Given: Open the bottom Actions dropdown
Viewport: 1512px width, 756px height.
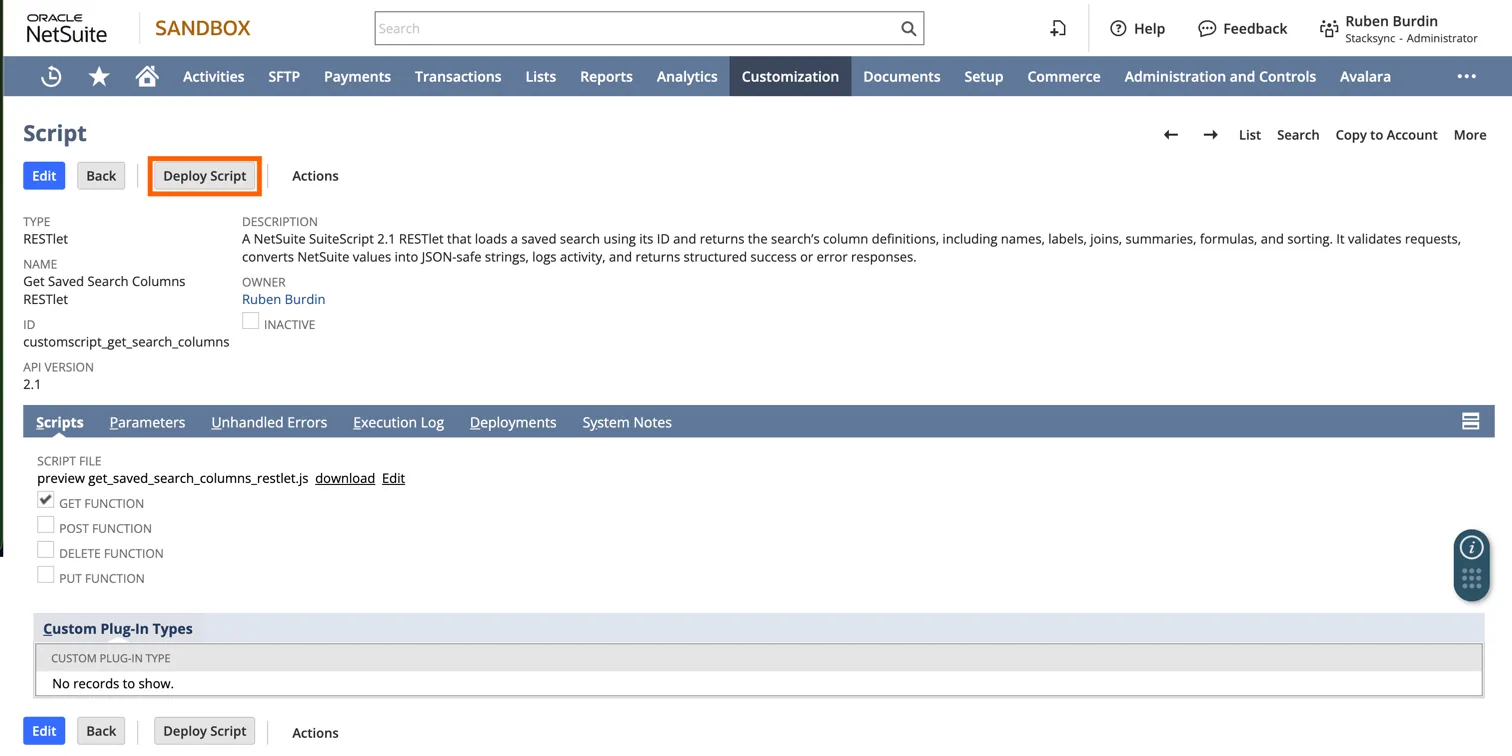Looking at the screenshot, I should (x=315, y=733).
